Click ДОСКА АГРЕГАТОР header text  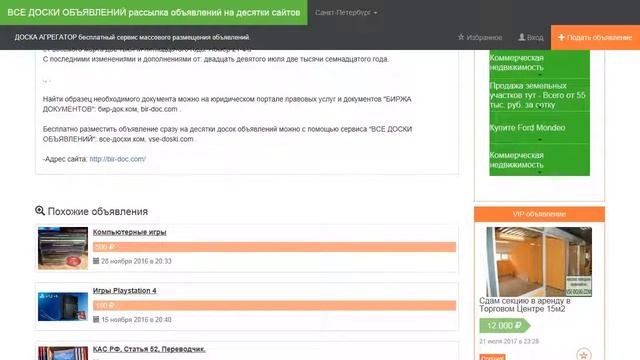[x=131, y=37]
